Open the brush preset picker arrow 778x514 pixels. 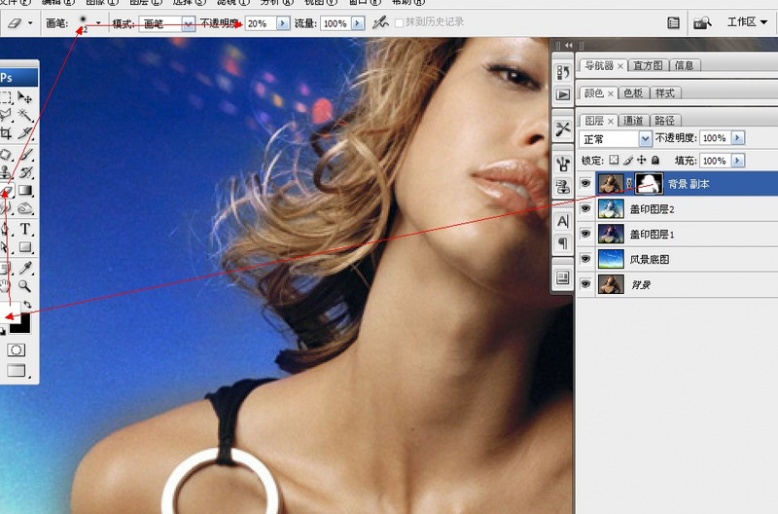tap(98, 23)
